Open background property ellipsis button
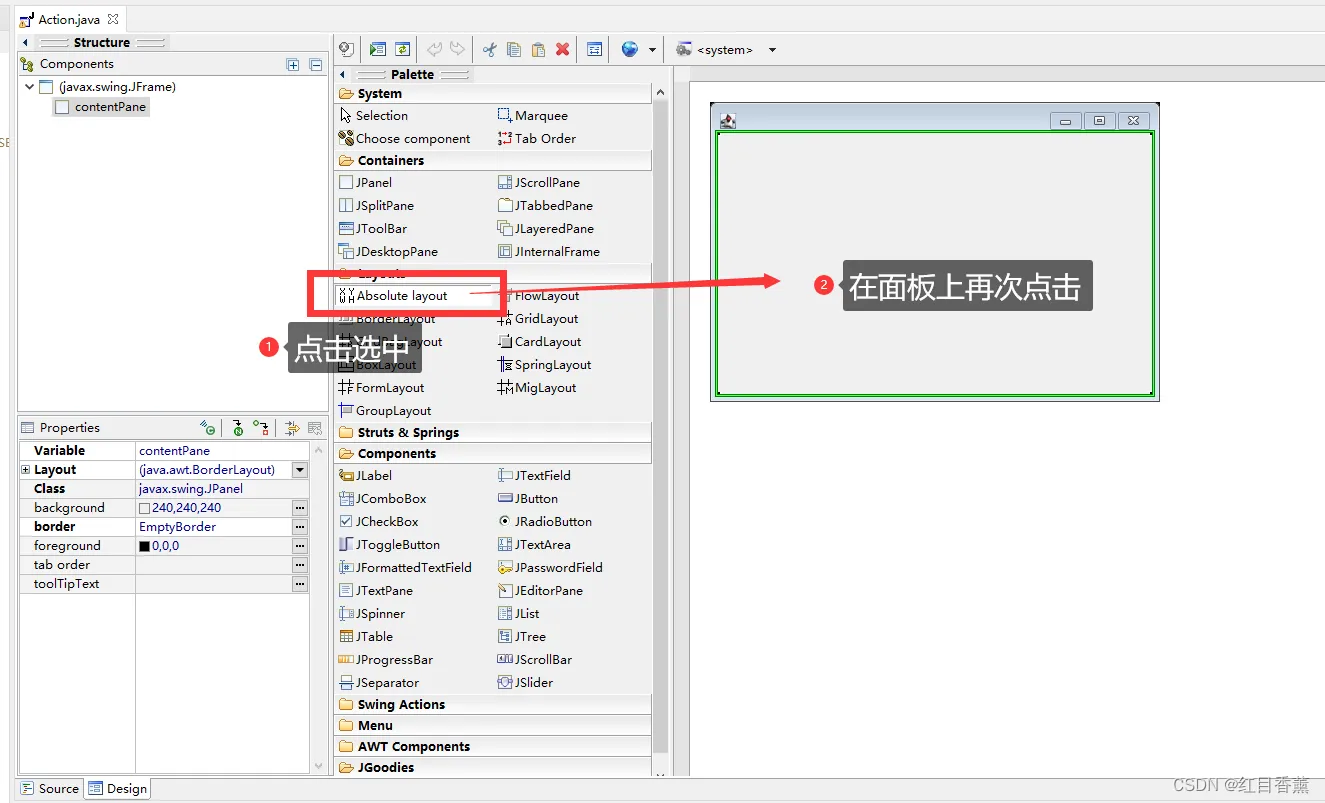The width and height of the screenshot is (1325, 803). pyautogui.click(x=299, y=508)
